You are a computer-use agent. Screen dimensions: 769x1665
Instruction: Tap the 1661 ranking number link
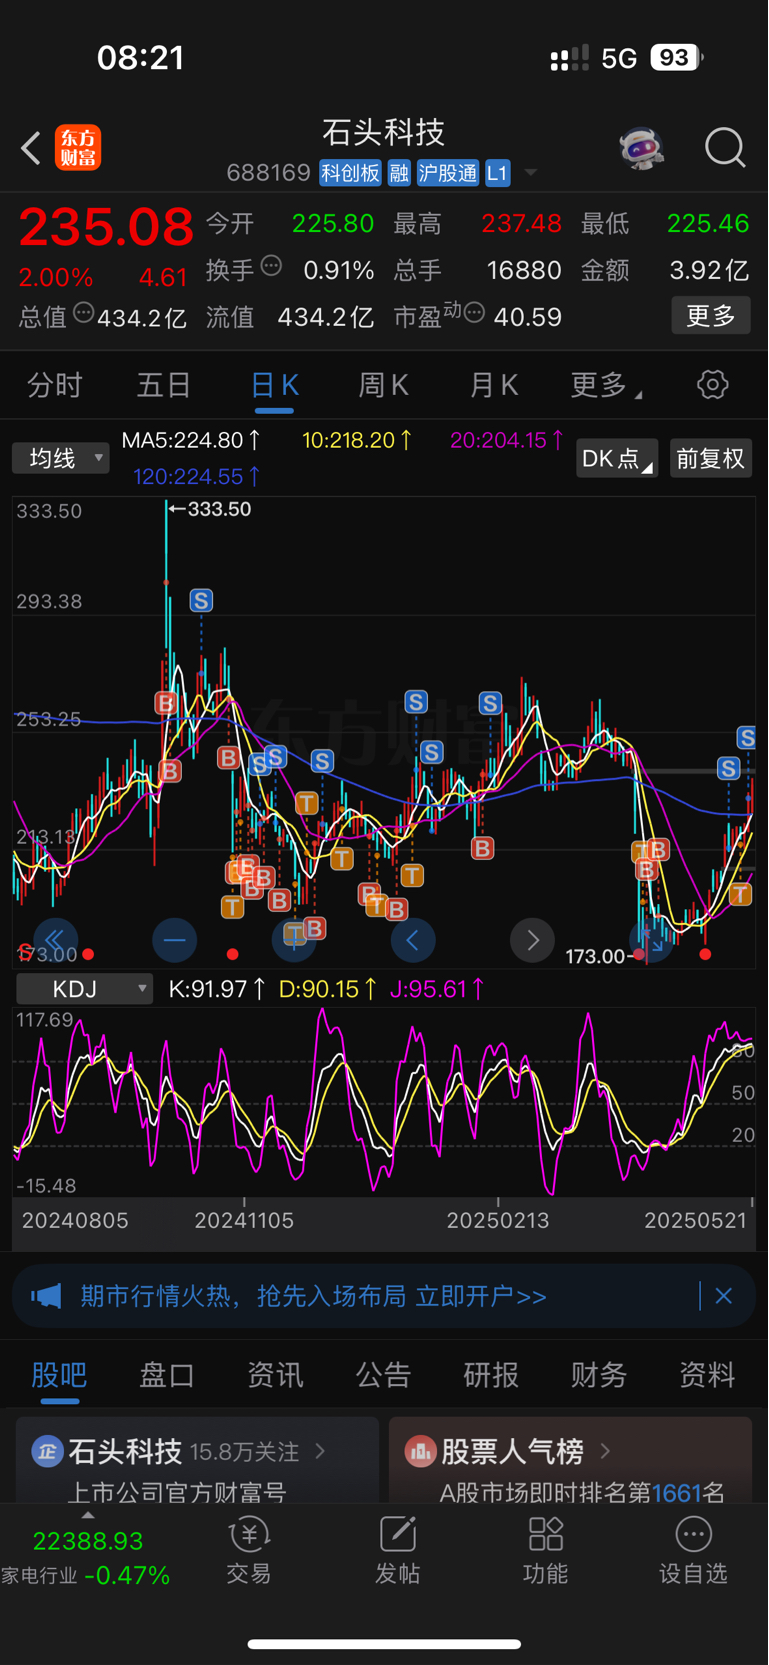pyautogui.click(x=677, y=1493)
